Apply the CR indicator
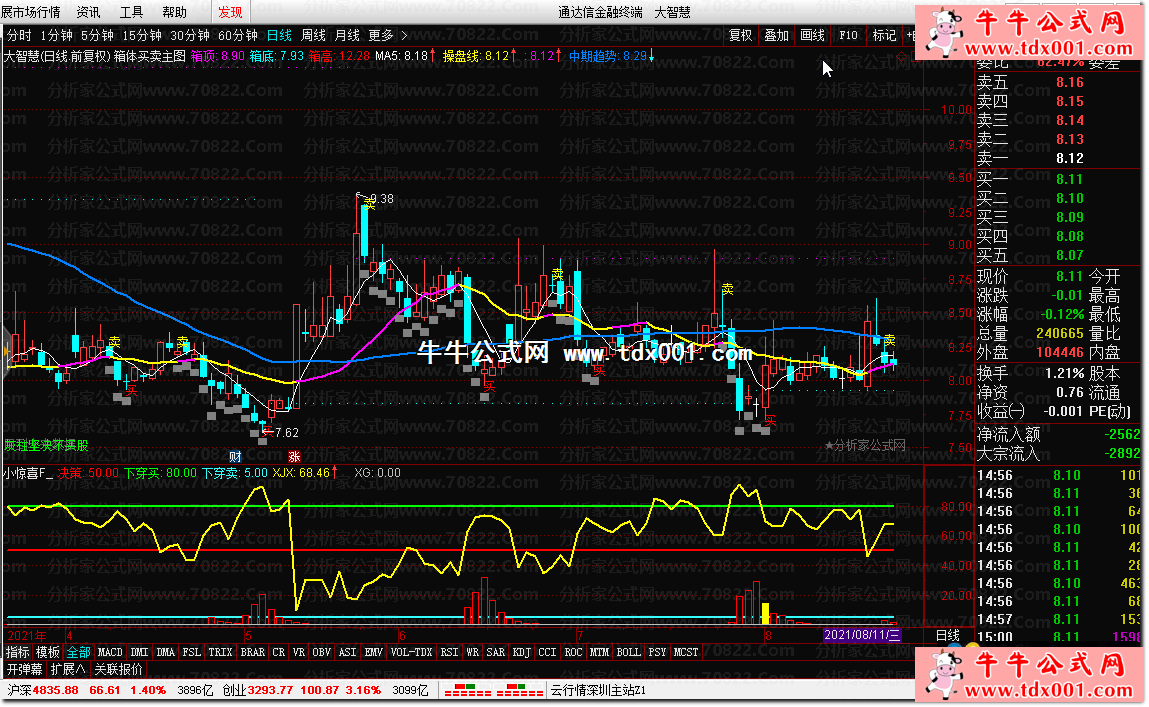Screen dimensions: 1149x707 click(278, 652)
